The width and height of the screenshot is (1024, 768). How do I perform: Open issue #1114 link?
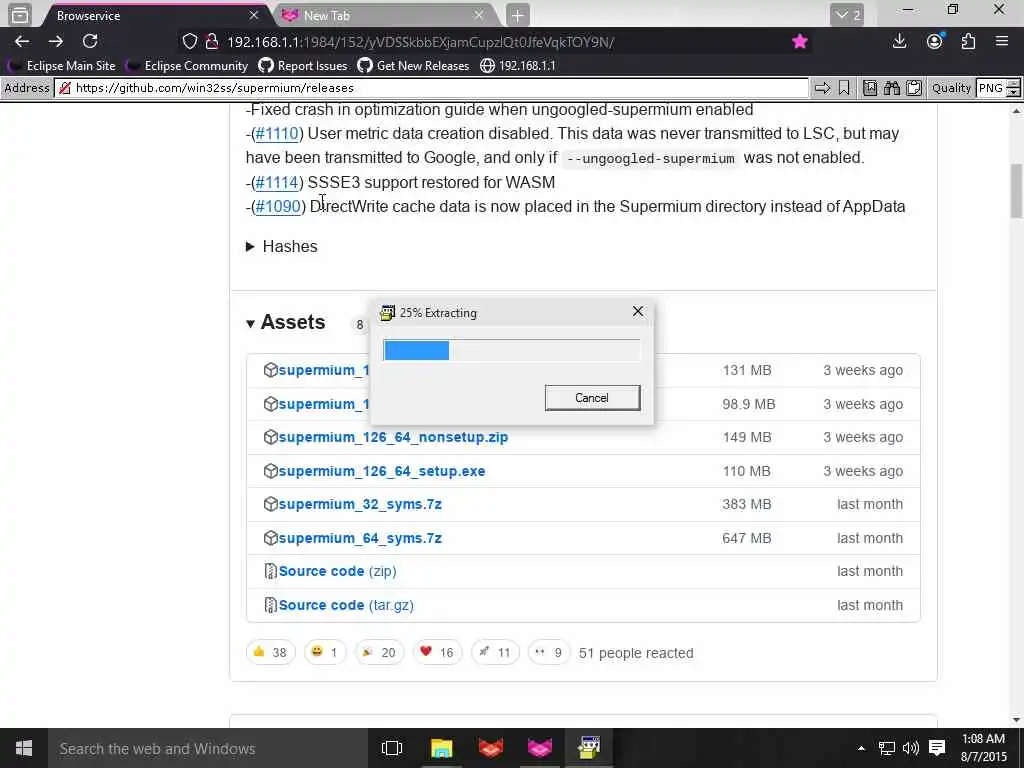(x=277, y=182)
